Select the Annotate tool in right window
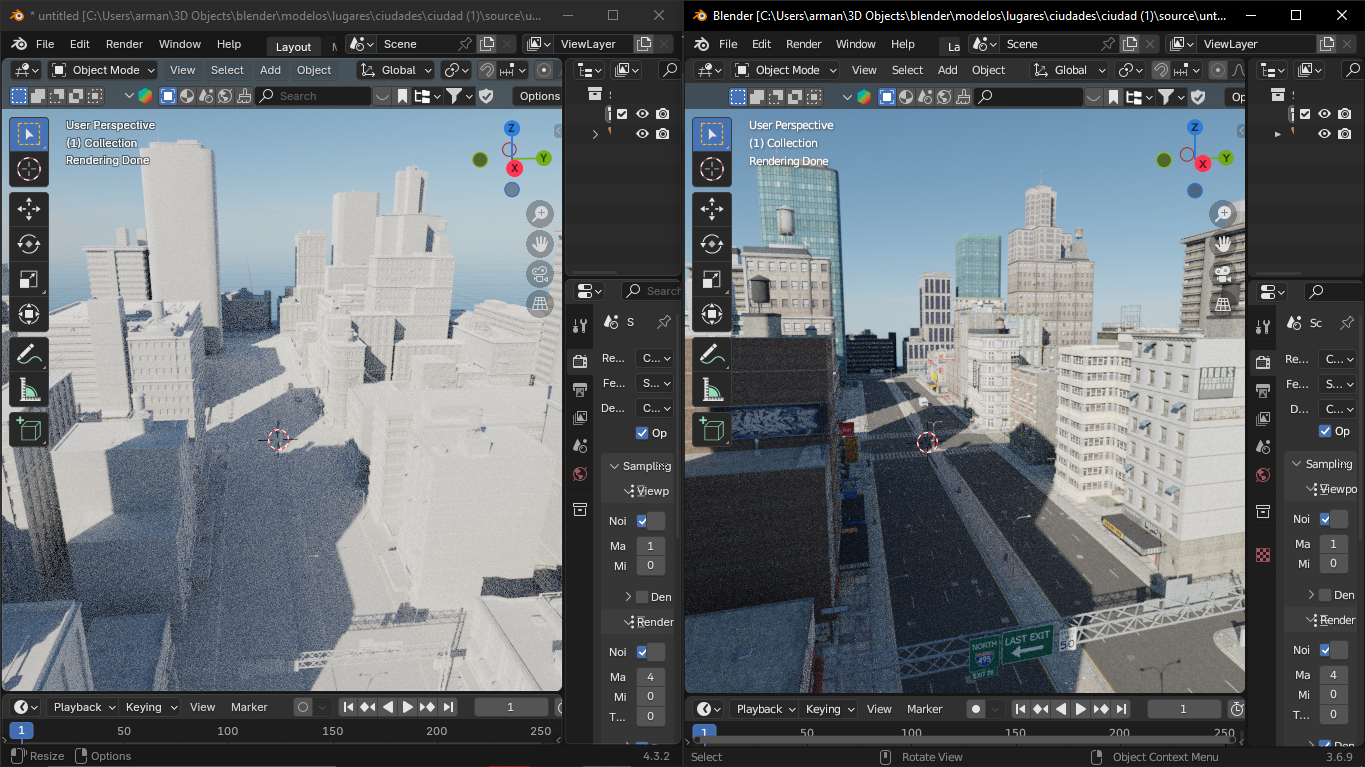The width and height of the screenshot is (1365, 767). (x=712, y=355)
